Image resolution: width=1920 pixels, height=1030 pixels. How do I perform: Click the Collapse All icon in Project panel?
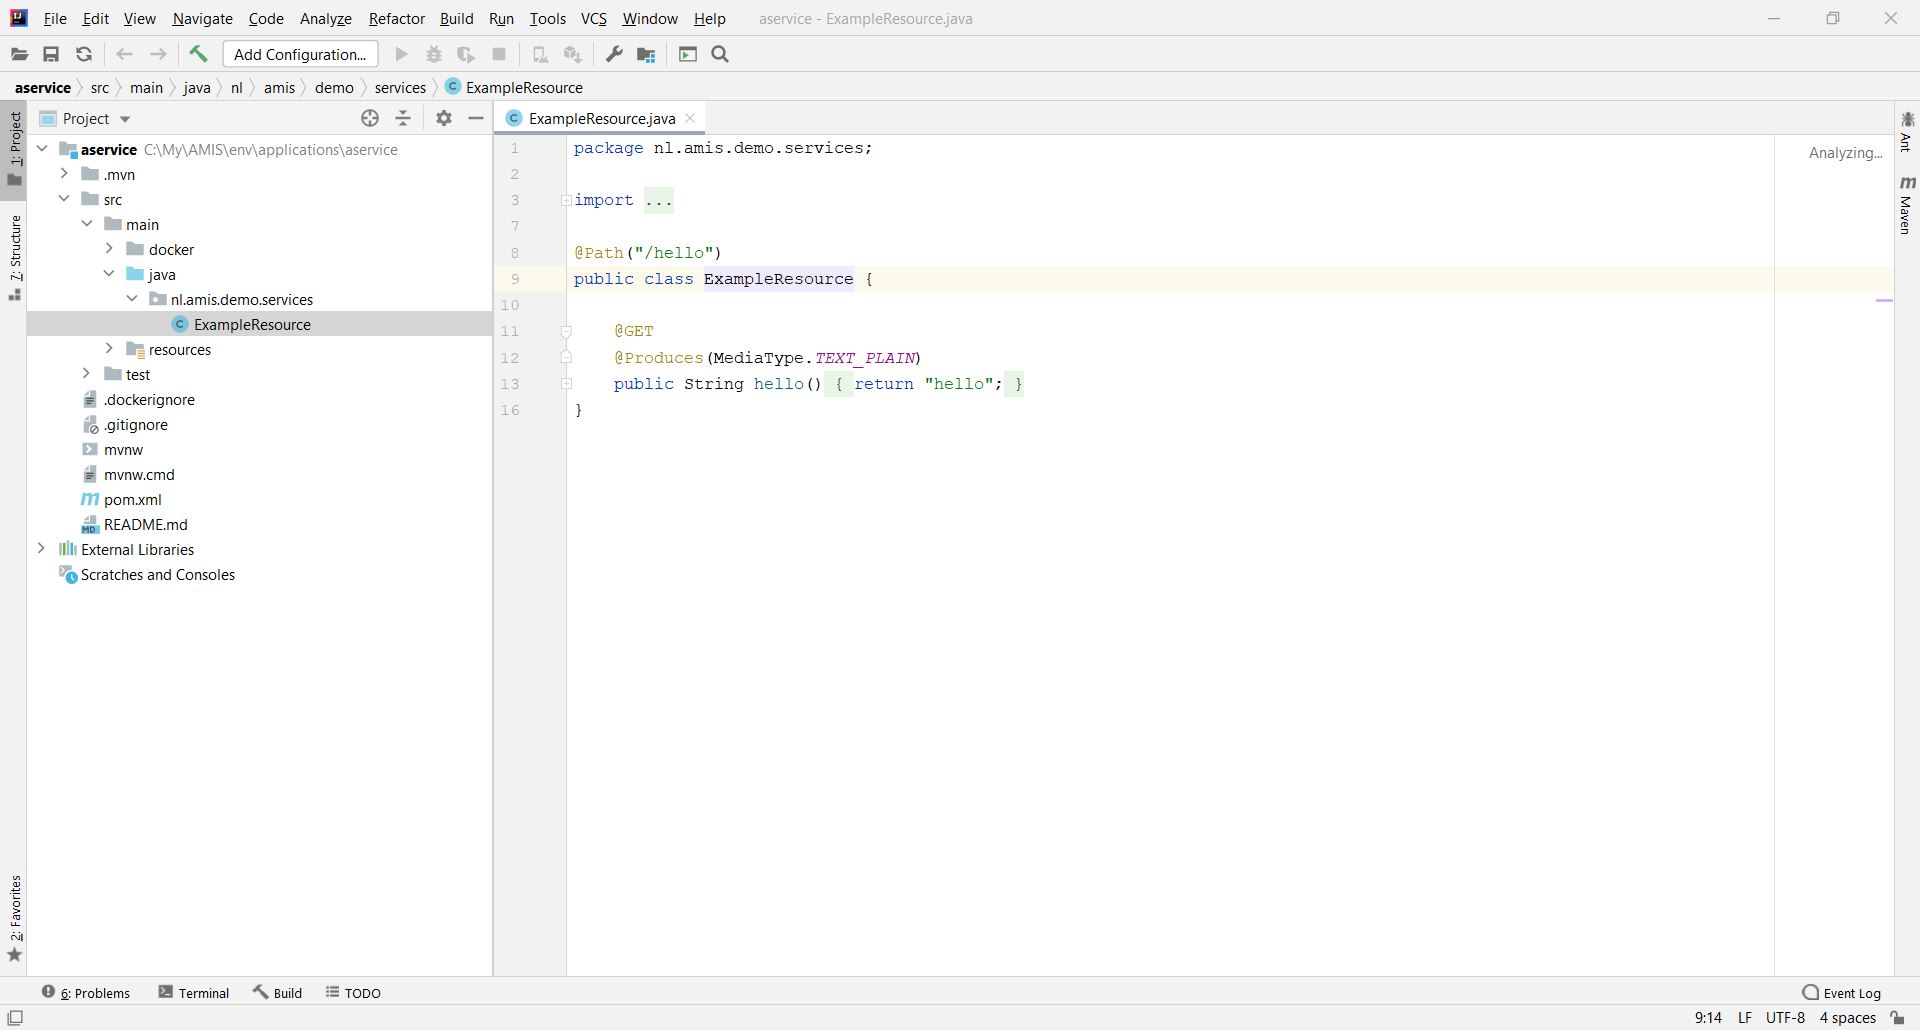[x=403, y=118]
